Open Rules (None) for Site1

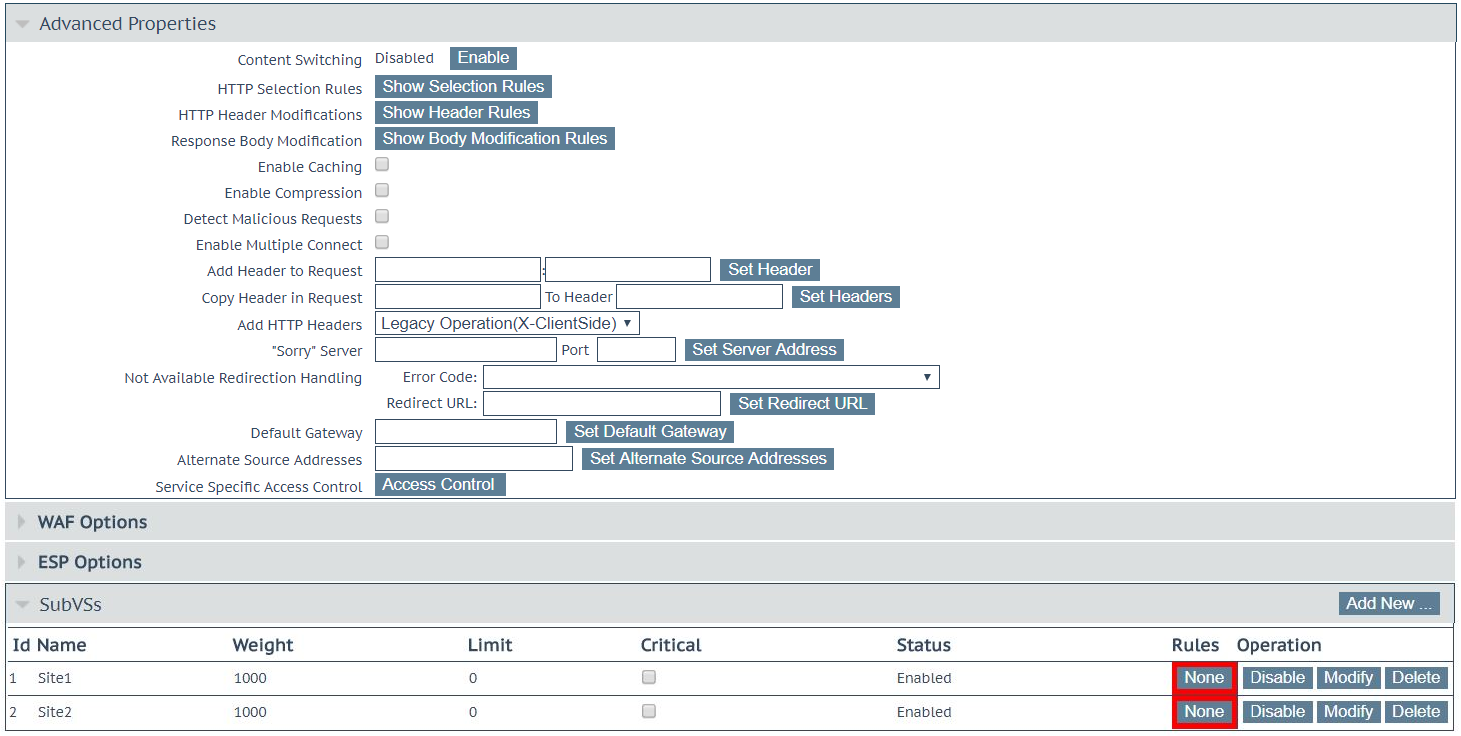click(x=1204, y=677)
